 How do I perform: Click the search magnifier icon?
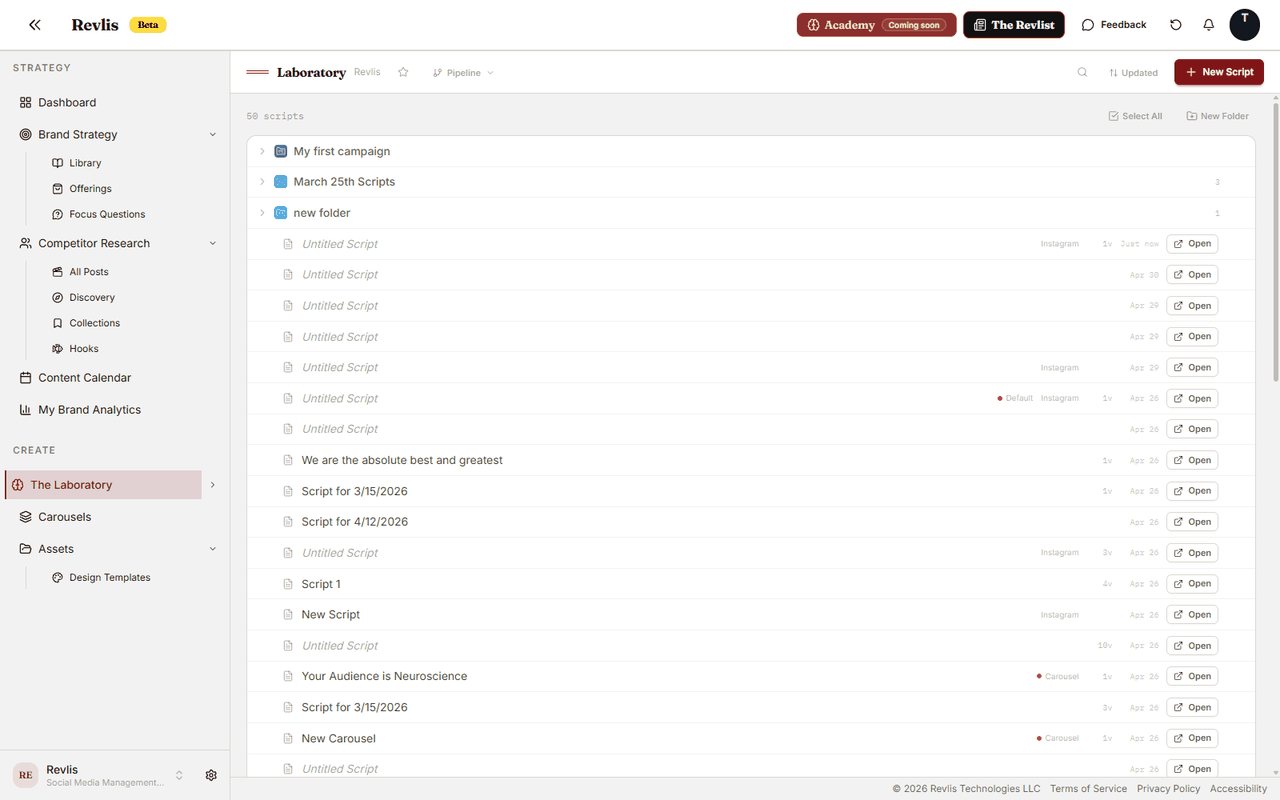[x=1082, y=72]
